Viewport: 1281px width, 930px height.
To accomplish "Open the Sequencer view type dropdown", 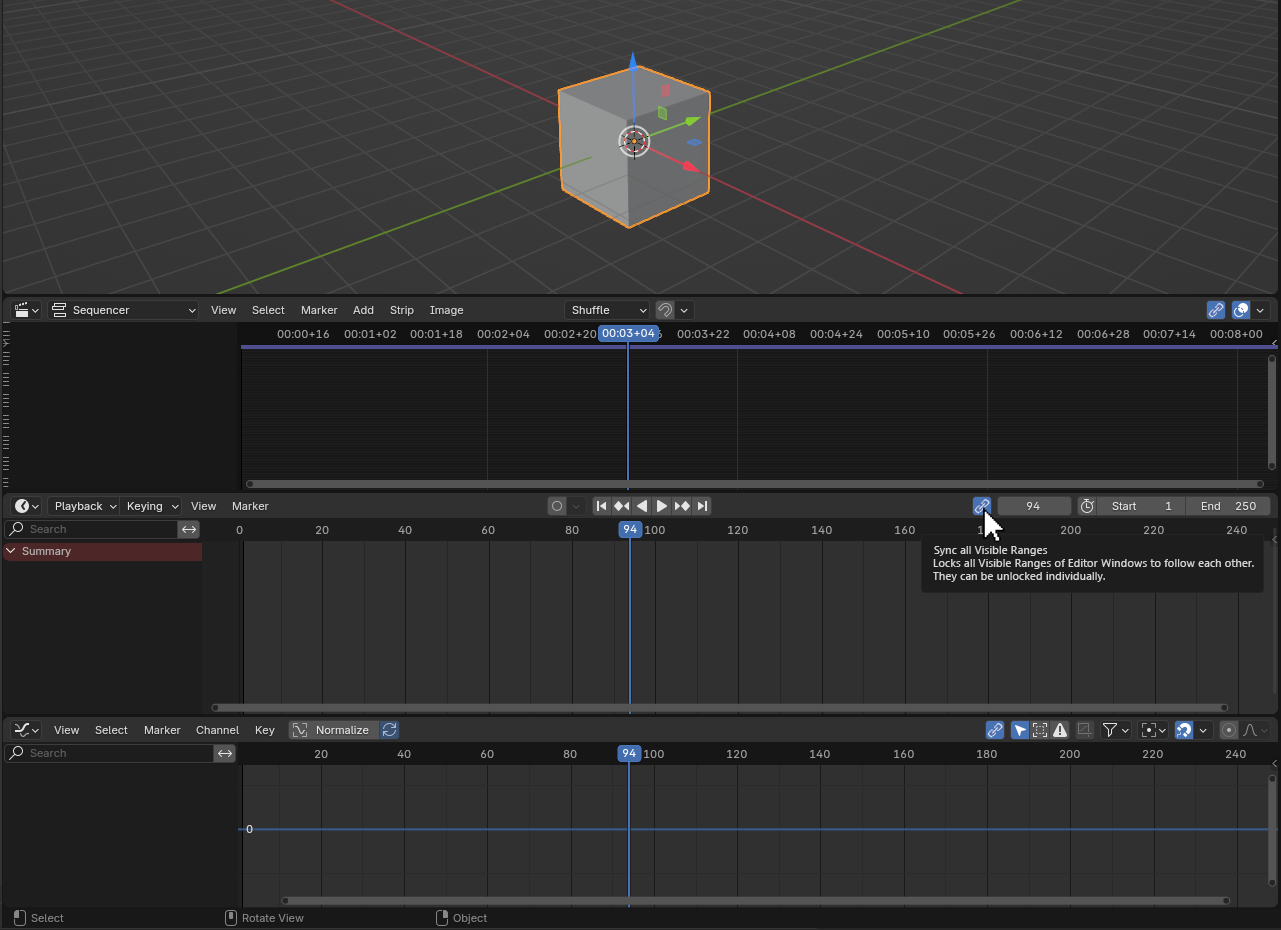I will [x=124, y=310].
